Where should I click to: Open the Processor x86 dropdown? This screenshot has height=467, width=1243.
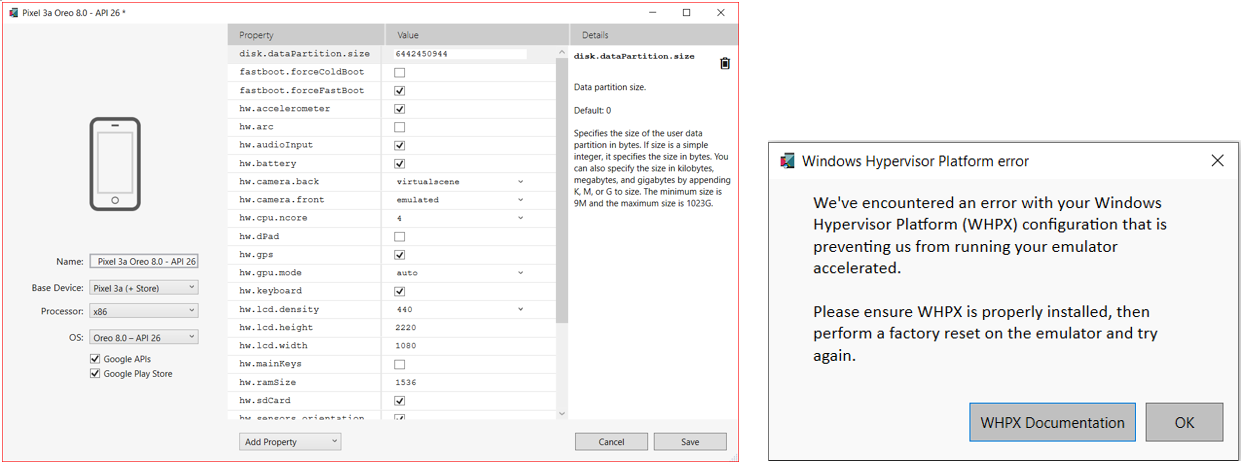click(x=144, y=312)
